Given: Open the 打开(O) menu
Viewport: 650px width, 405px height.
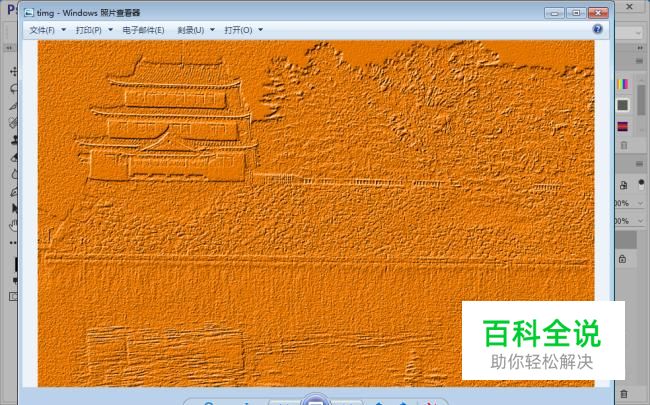Looking at the screenshot, I should click(x=238, y=30).
